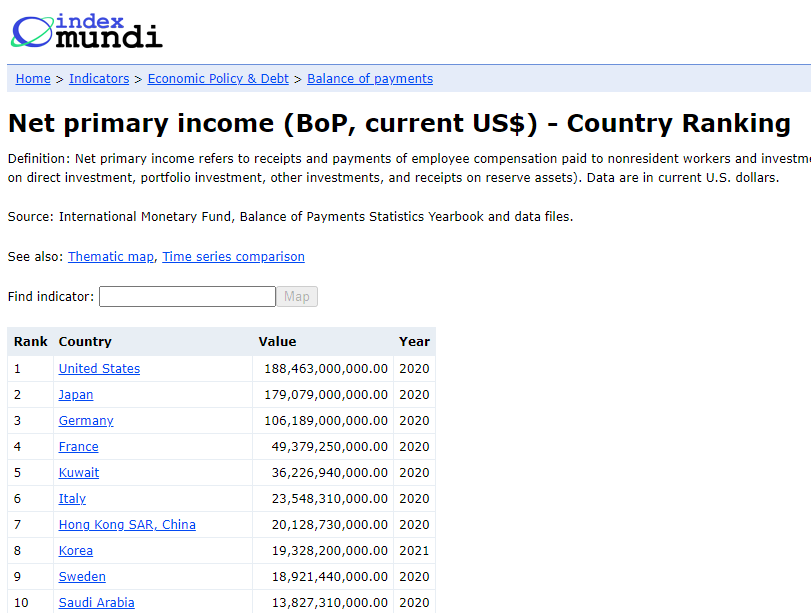Open Economic Policy & Debt breadcrumb
The width and height of the screenshot is (811, 613).
point(218,79)
